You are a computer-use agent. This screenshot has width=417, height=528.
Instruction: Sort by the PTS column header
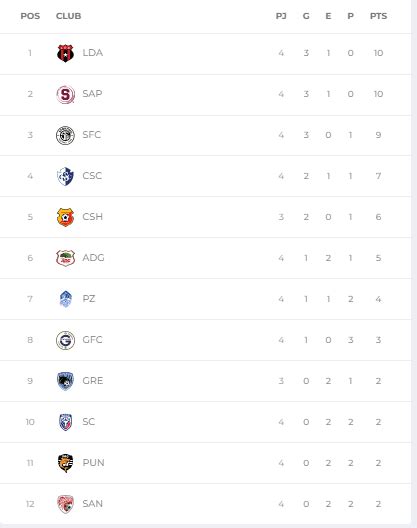(x=378, y=16)
